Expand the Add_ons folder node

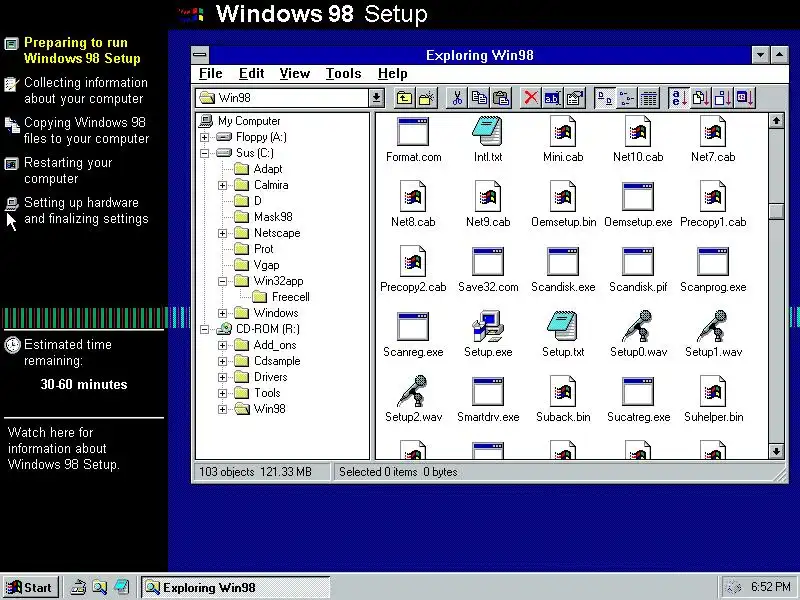(222, 345)
